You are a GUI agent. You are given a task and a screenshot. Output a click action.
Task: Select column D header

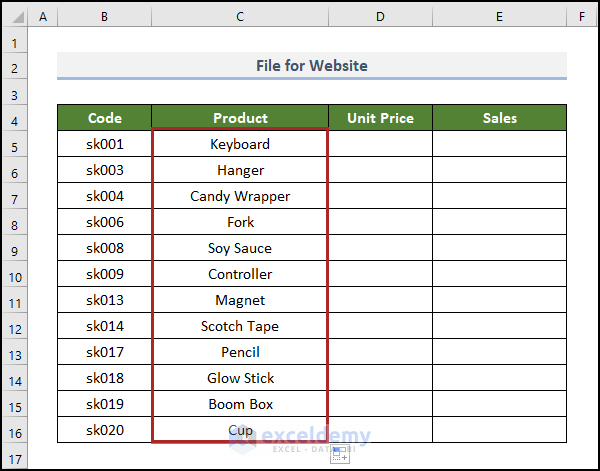[x=380, y=18]
